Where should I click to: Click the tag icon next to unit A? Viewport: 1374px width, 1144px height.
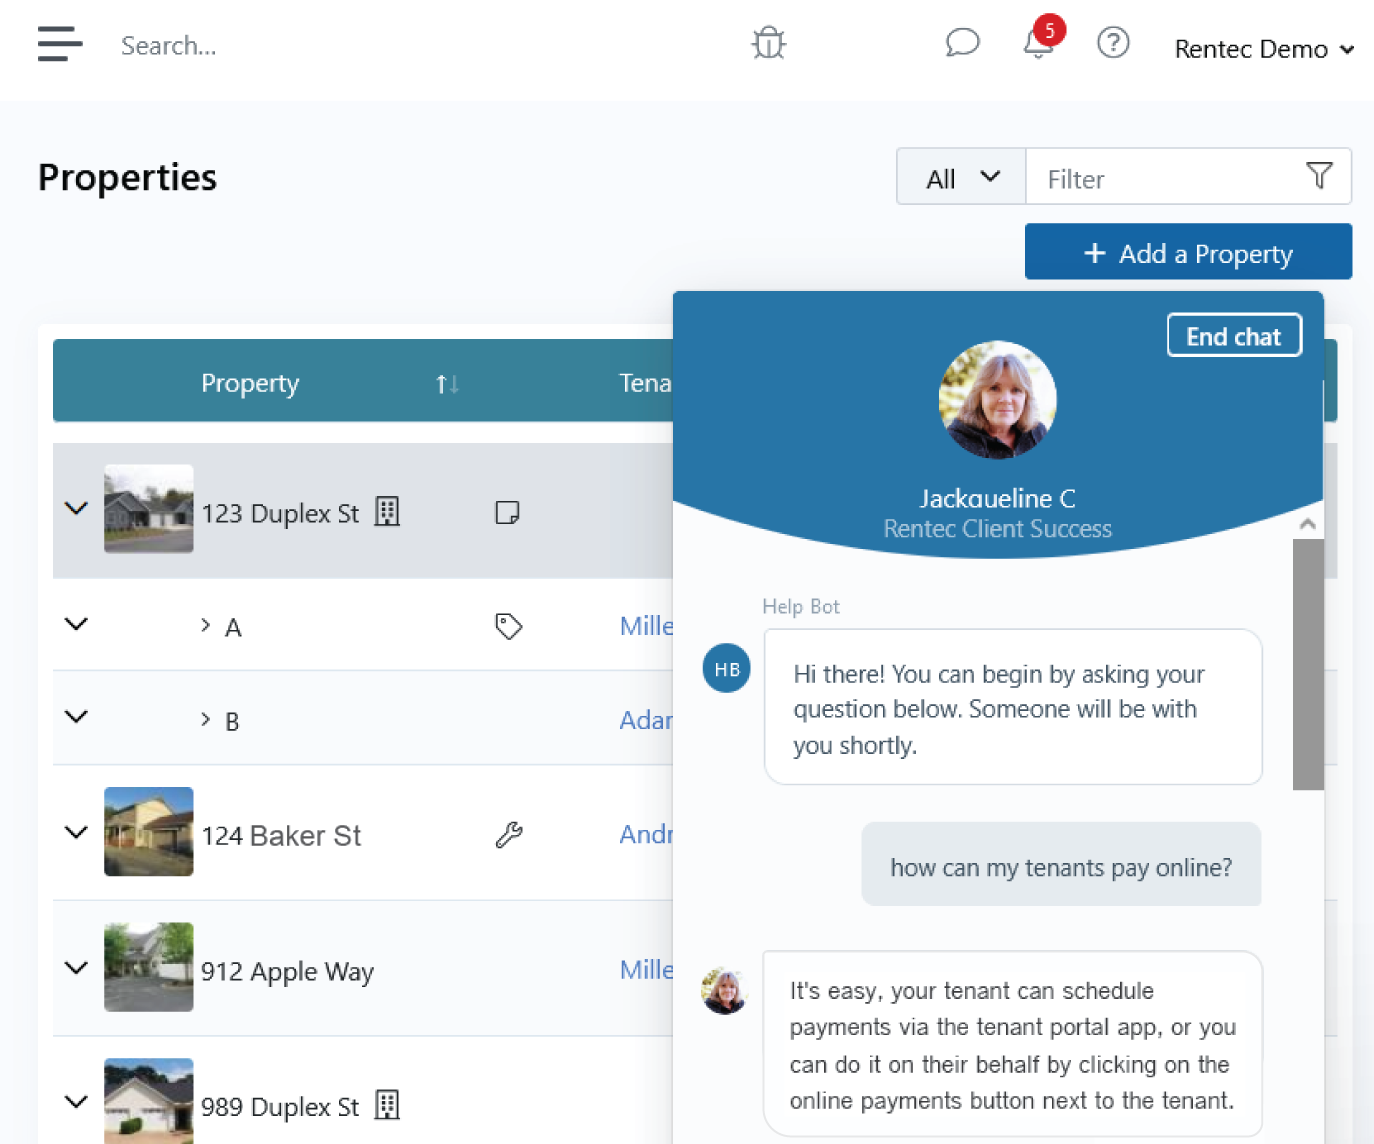click(x=509, y=626)
